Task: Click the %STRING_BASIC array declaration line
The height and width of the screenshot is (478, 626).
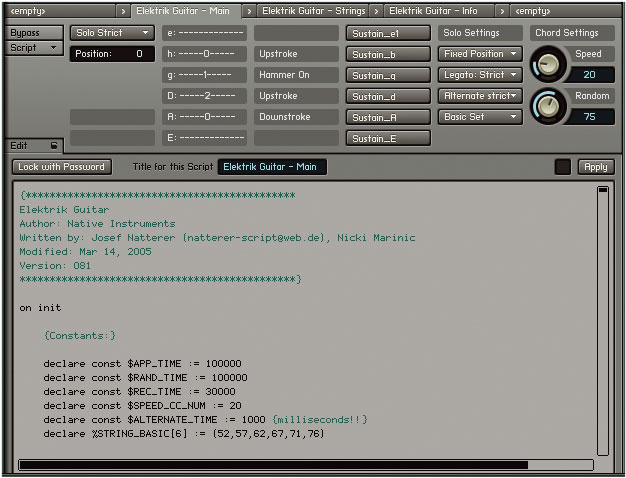Action: click(x=184, y=434)
